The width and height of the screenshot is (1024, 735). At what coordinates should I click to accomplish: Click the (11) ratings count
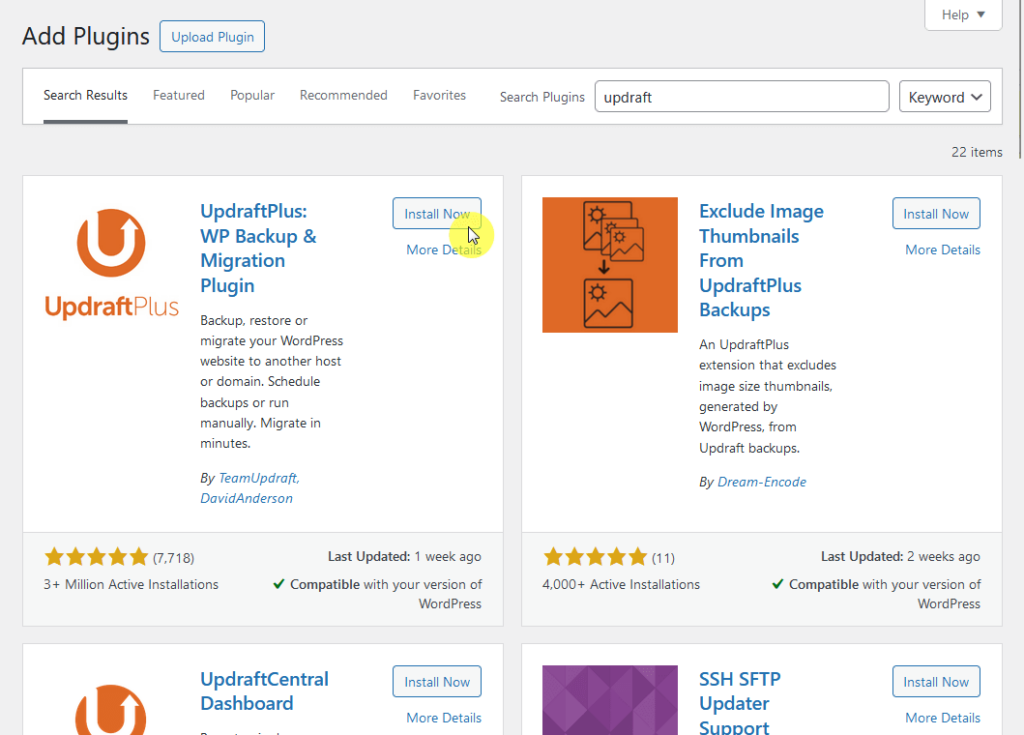[x=663, y=558]
